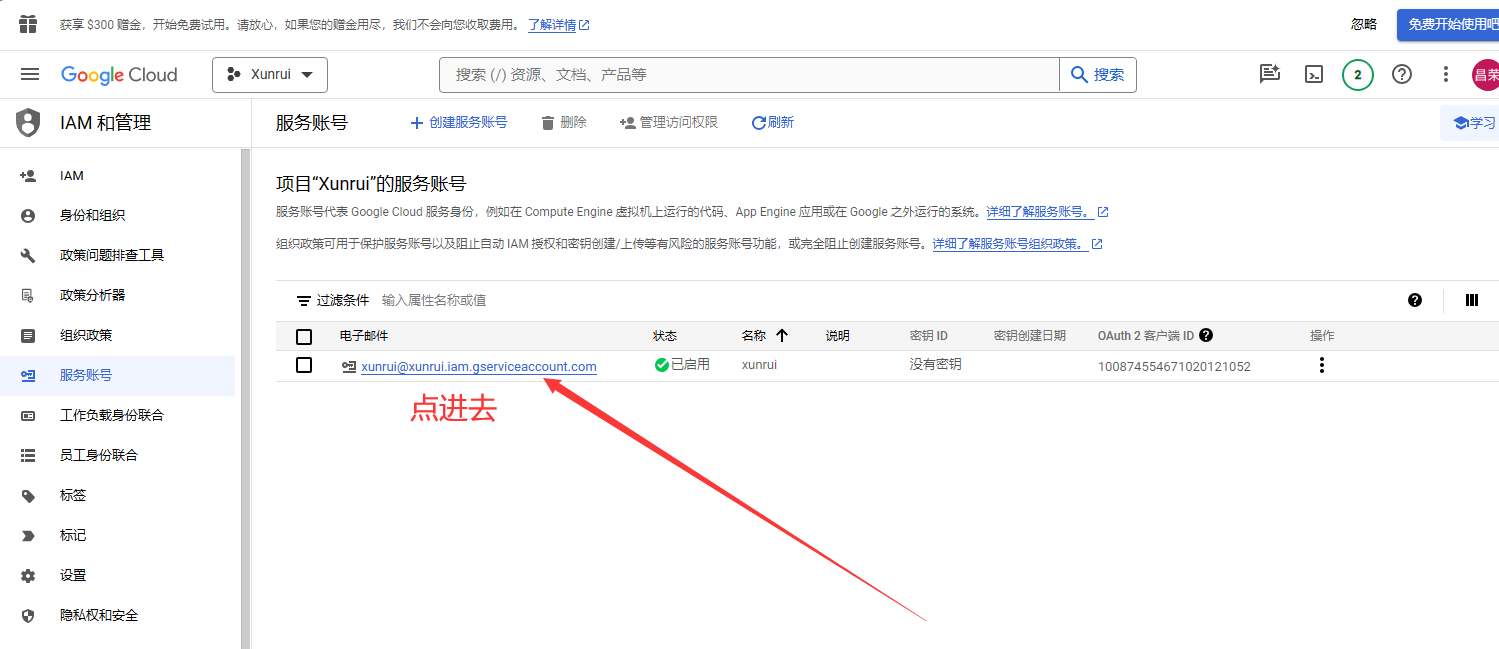
Task: Select 服务账号 in the sidebar
Action: (x=117, y=375)
